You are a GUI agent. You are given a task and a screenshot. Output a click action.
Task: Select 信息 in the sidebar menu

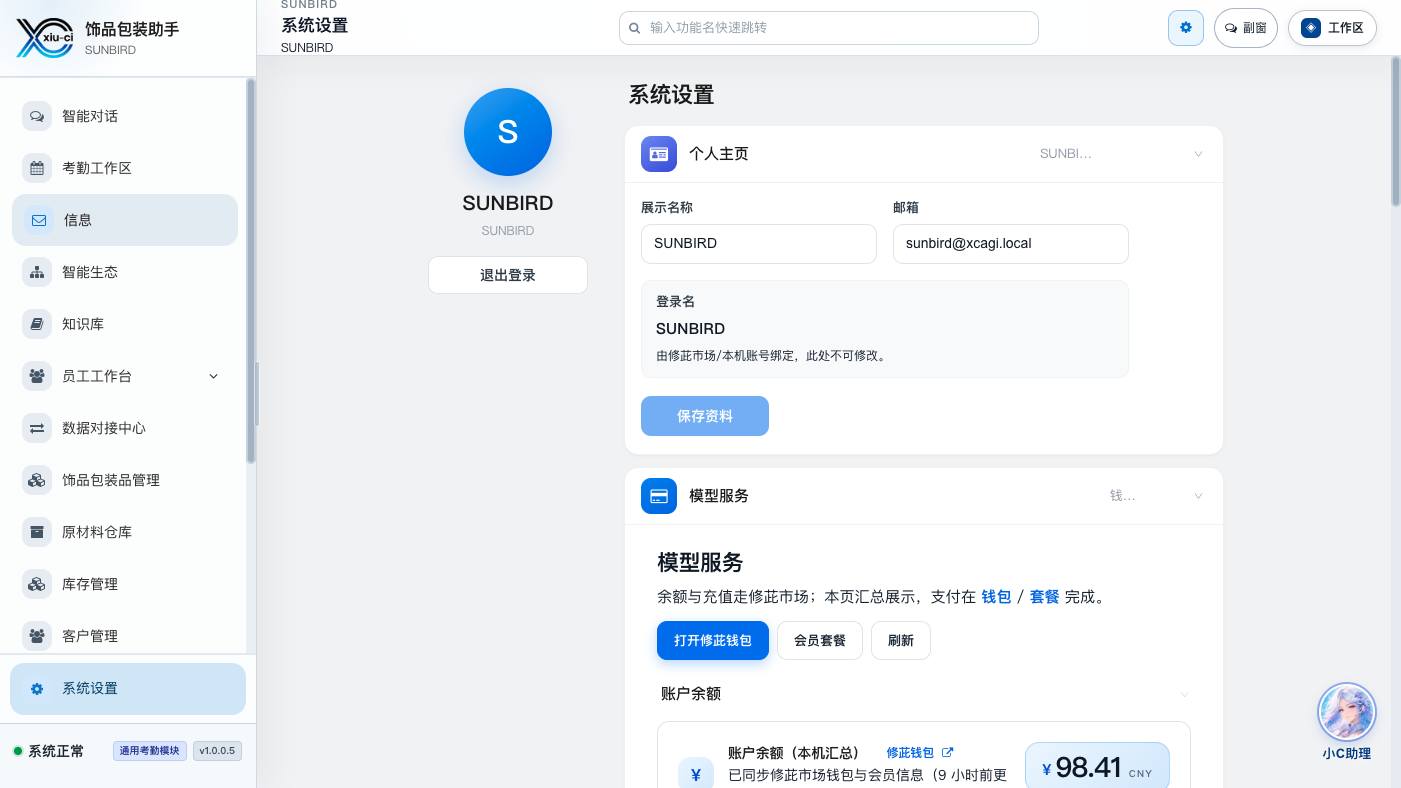(x=125, y=220)
